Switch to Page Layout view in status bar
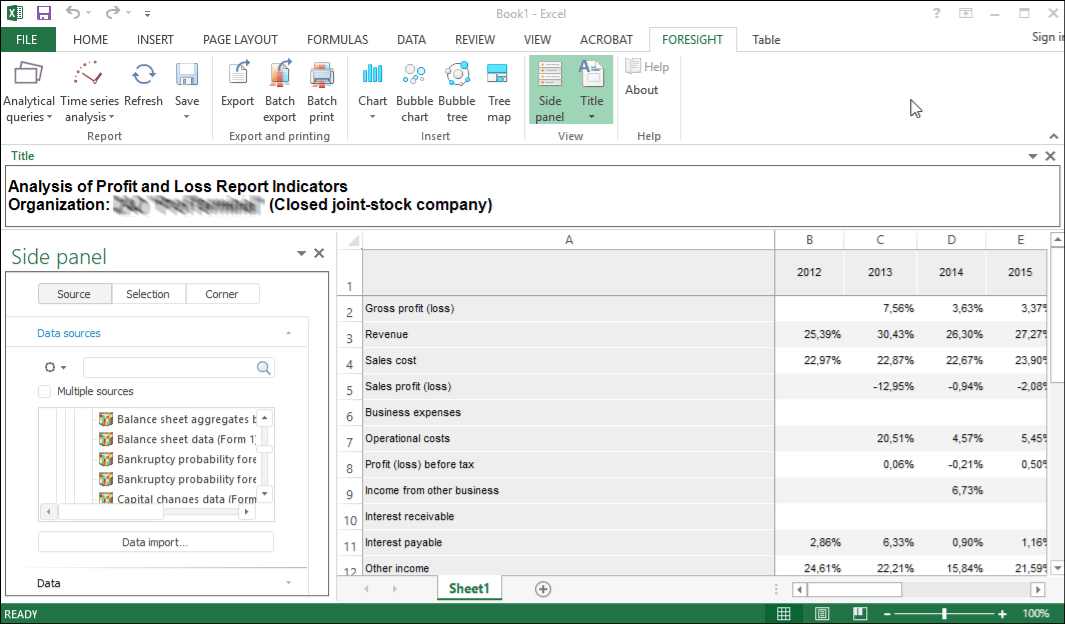Screen dimensions: 1065x624 pos(822,614)
